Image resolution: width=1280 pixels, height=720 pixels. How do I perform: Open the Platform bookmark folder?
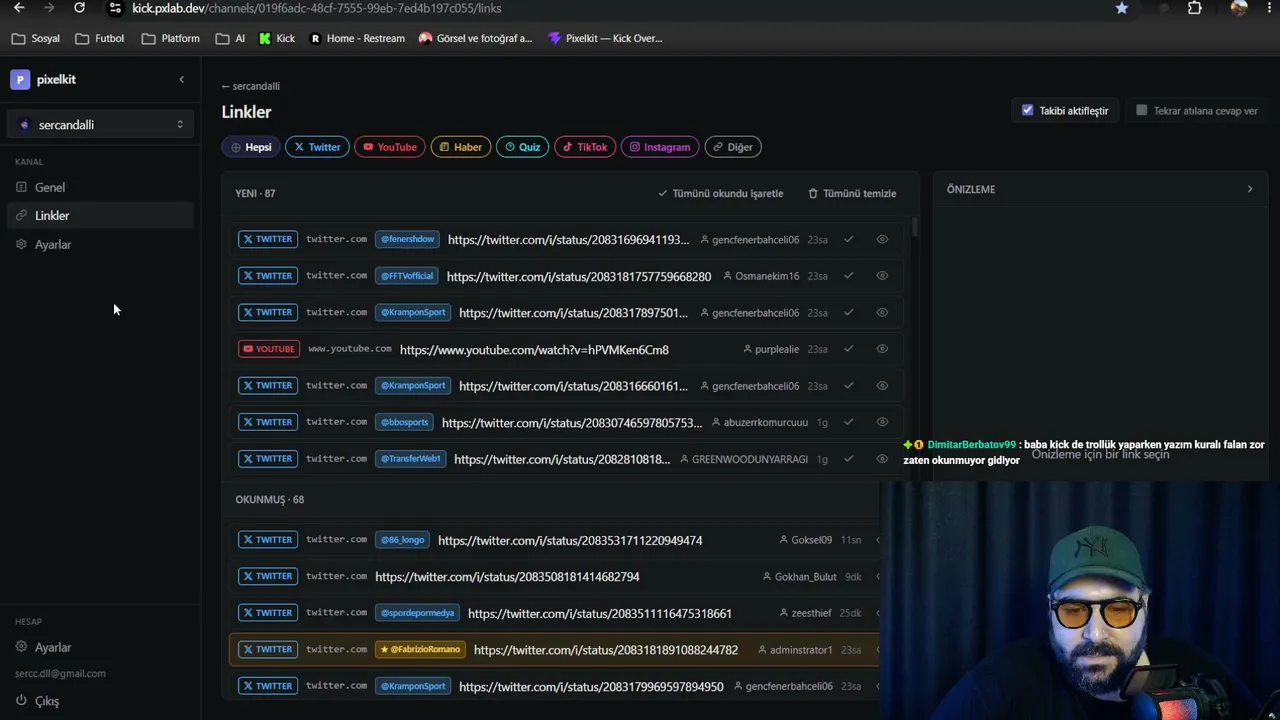point(171,38)
